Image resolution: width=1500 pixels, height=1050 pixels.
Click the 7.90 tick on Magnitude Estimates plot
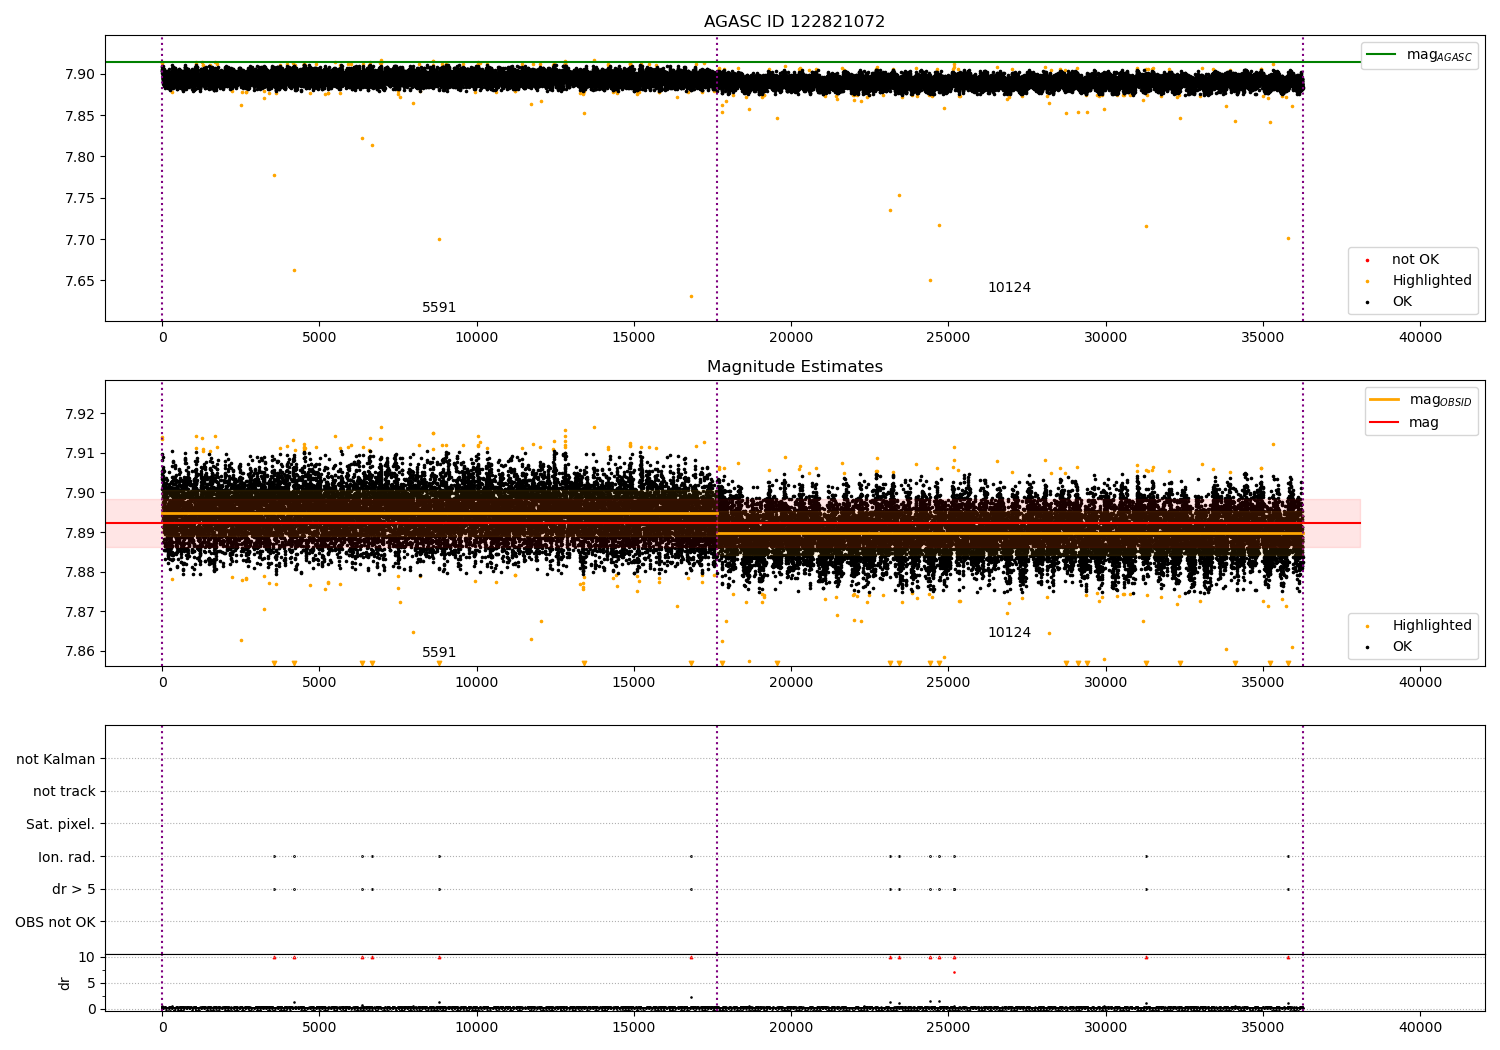click(x=80, y=493)
